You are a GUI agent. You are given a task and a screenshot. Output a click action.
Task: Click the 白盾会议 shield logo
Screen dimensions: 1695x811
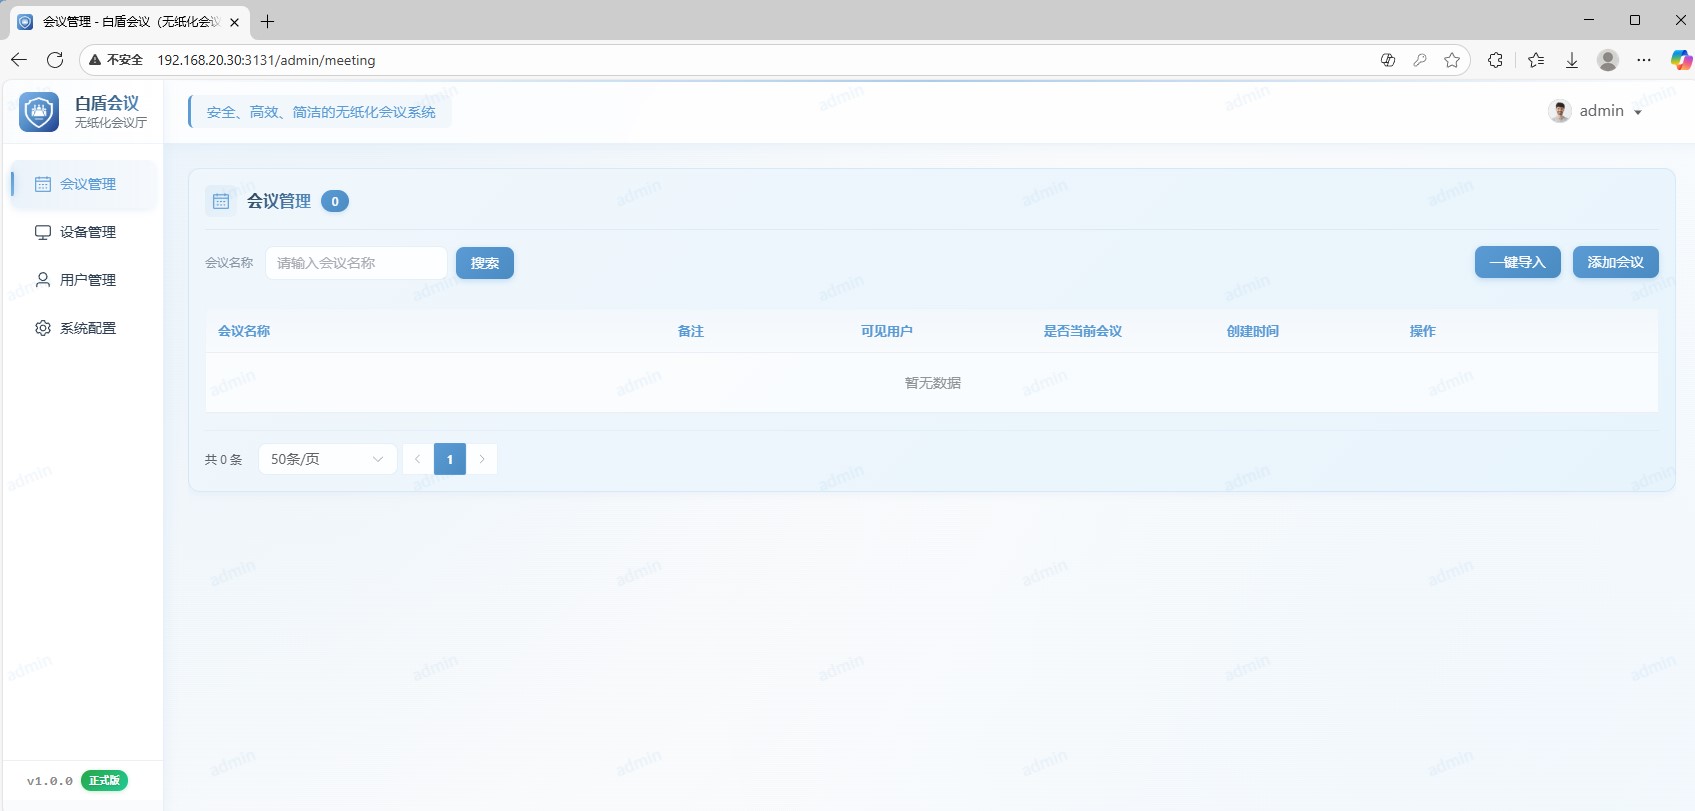(x=39, y=112)
